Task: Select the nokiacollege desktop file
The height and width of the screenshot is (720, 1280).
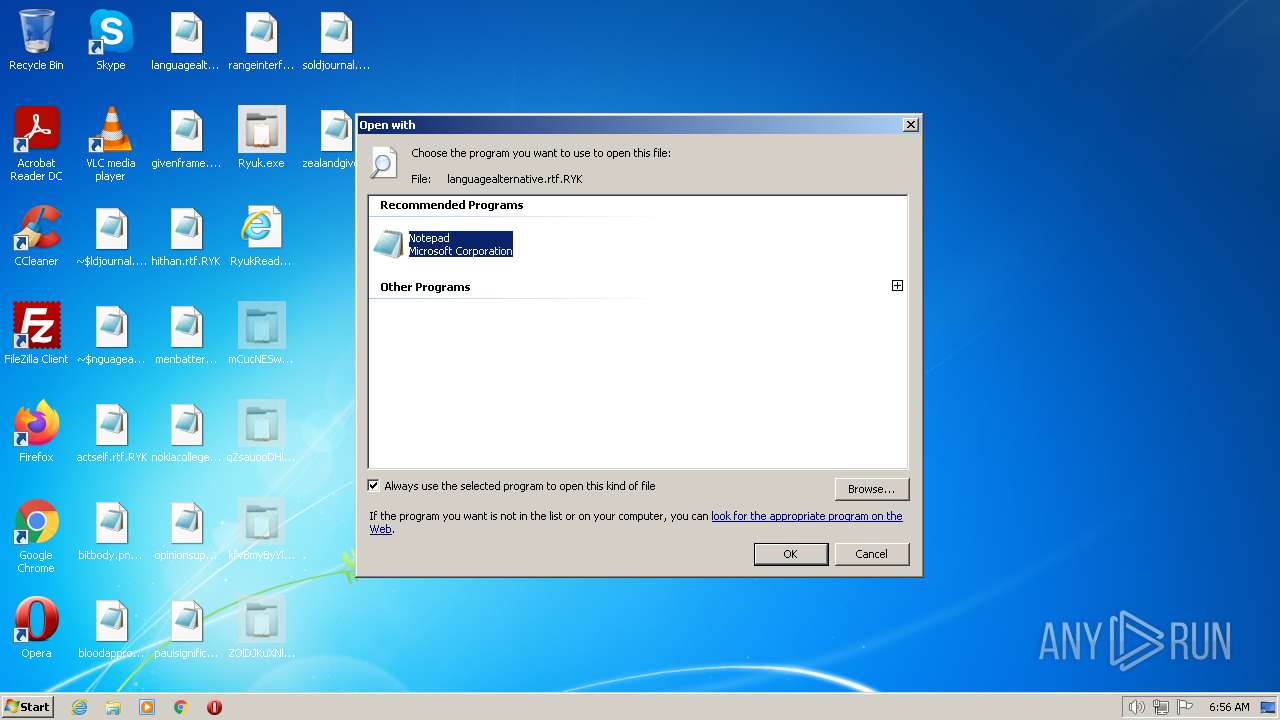Action: (186, 432)
